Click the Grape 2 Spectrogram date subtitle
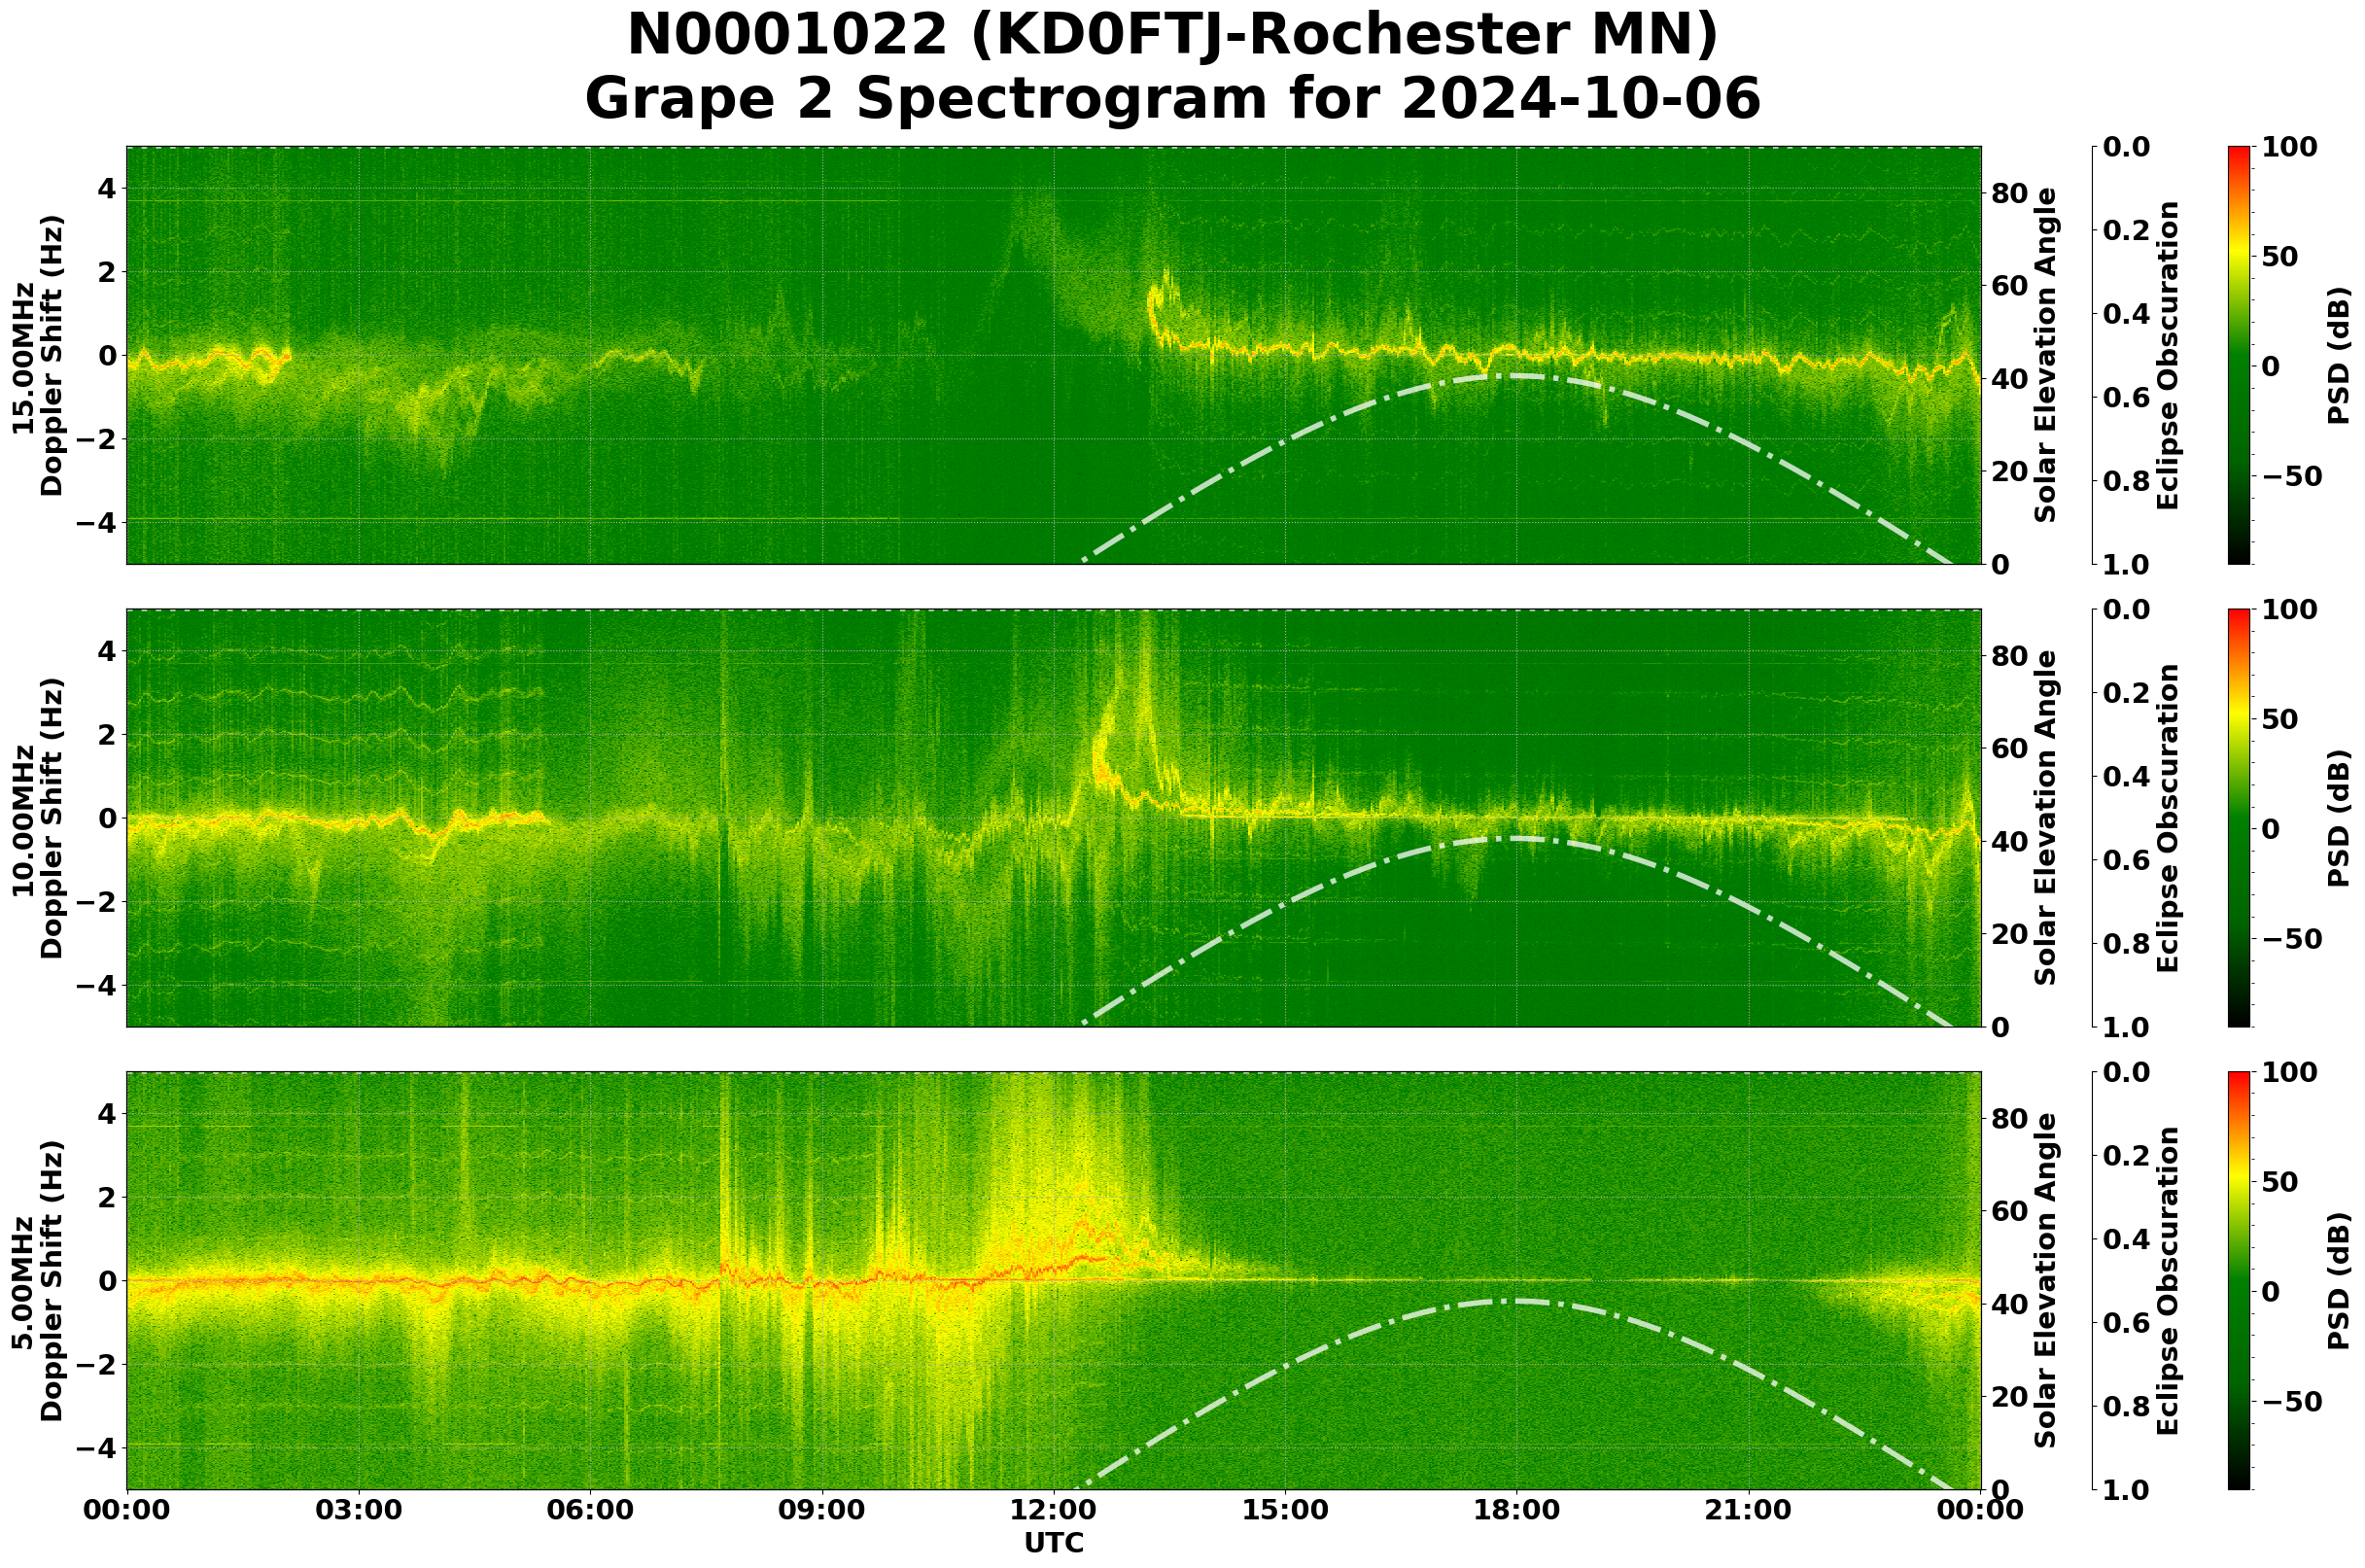 click(1172, 99)
